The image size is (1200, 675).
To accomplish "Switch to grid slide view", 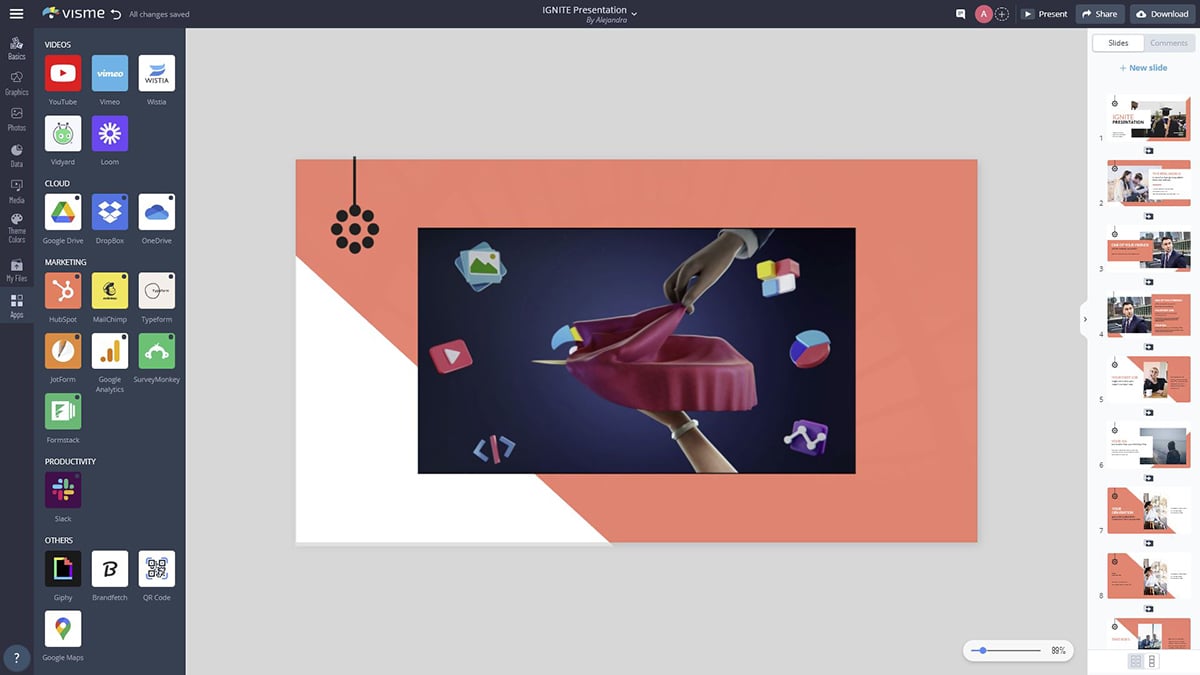I will tap(1136, 661).
